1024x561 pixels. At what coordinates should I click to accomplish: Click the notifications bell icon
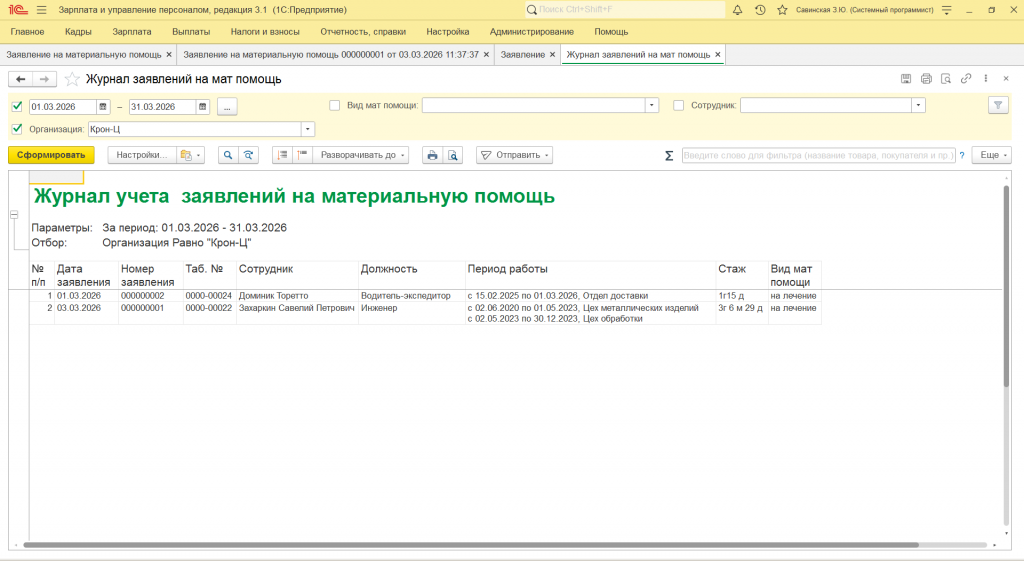[738, 10]
